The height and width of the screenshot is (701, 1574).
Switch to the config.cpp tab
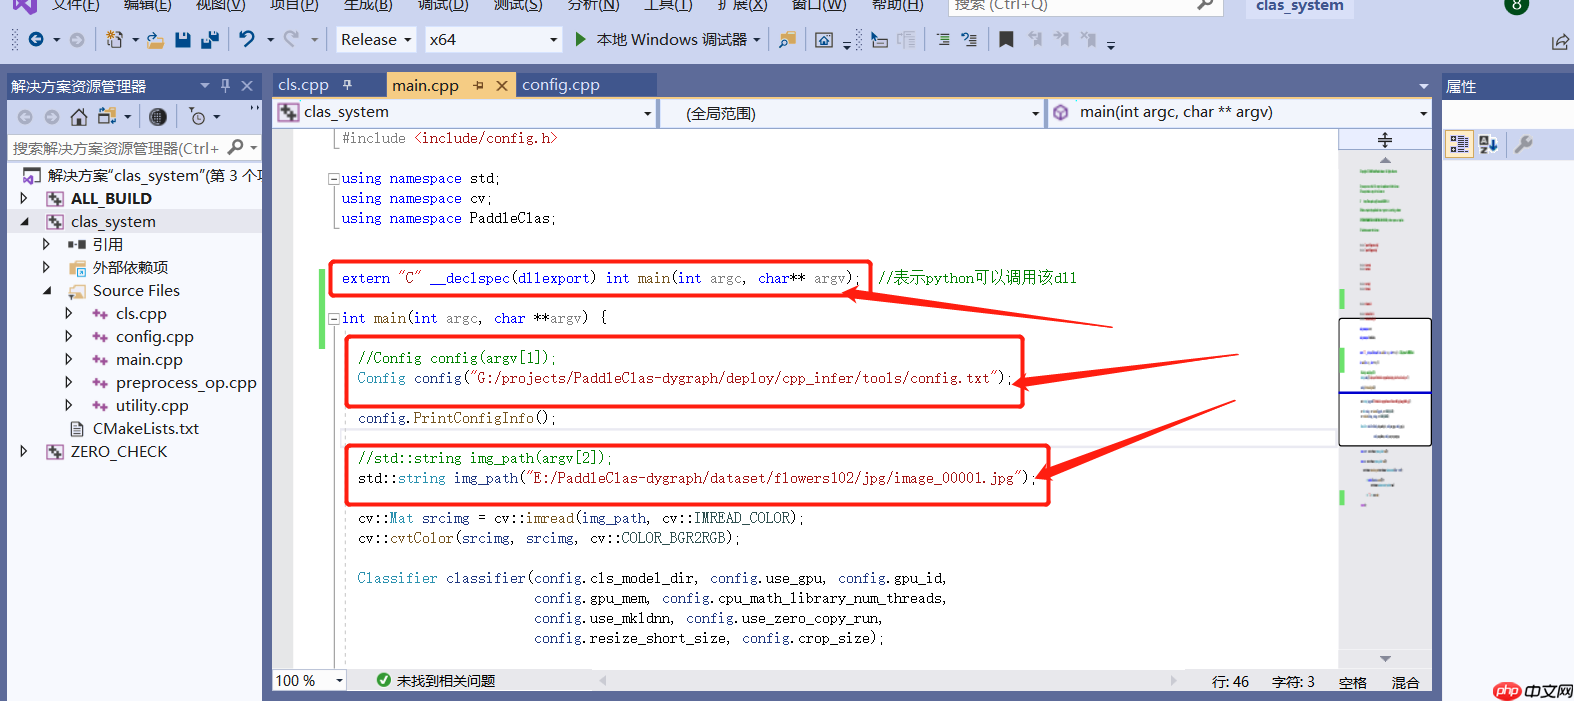(x=561, y=85)
